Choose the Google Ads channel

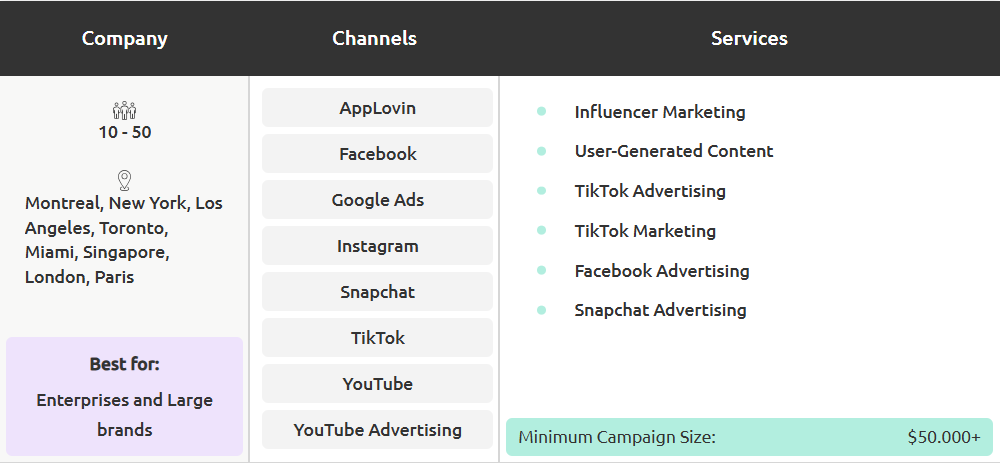tap(377, 200)
